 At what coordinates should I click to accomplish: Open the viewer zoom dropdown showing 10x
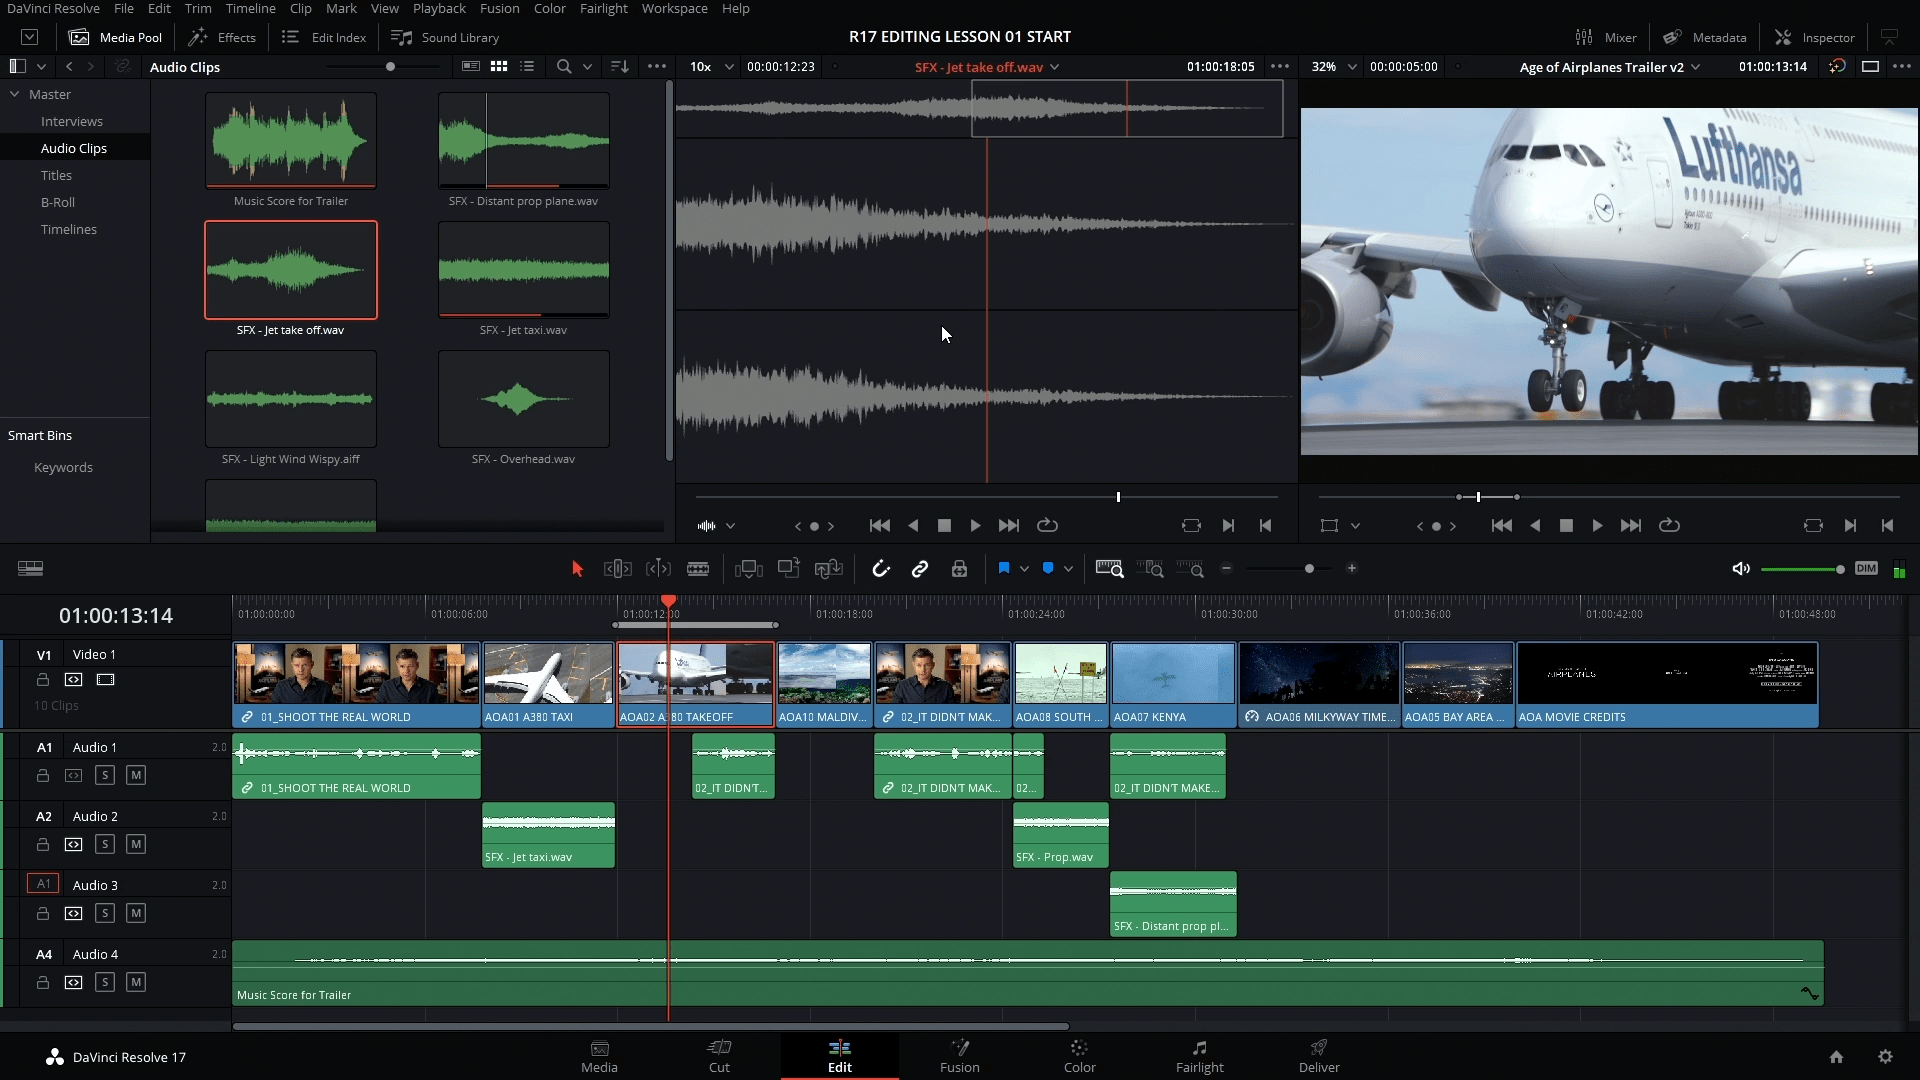(x=710, y=67)
